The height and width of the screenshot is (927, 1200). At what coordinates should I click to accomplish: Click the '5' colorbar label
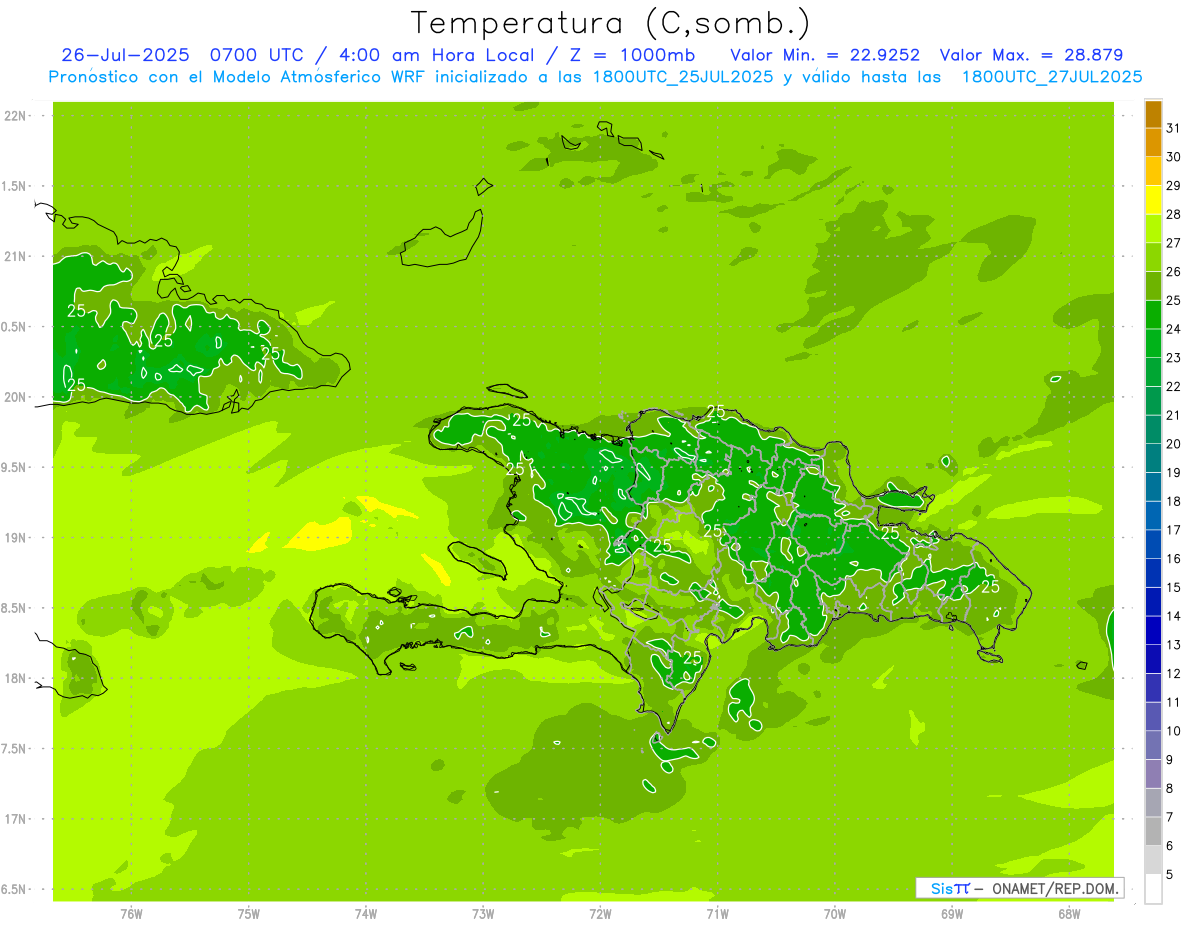click(1170, 875)
